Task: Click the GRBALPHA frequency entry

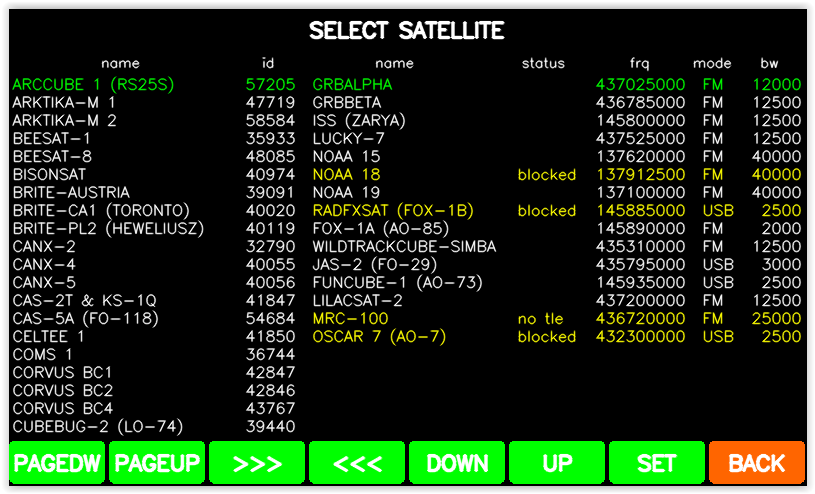Action: 557,84
